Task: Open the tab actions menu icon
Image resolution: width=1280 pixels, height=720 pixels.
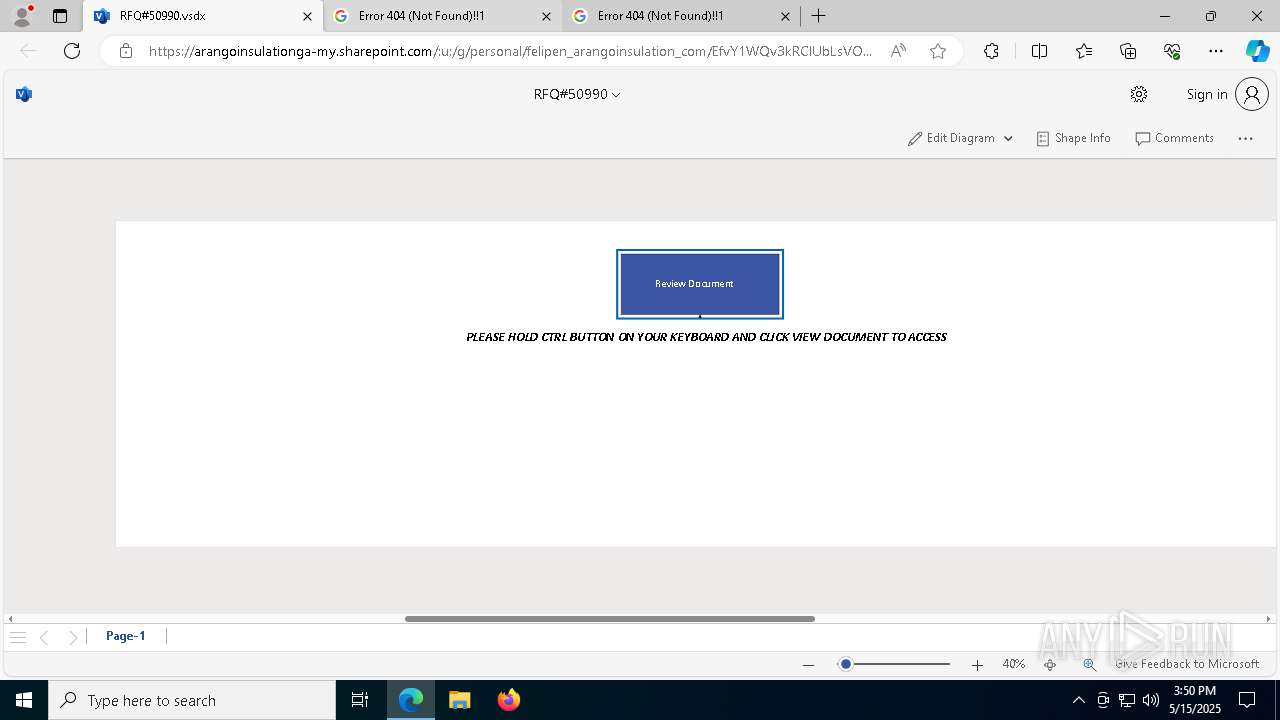Action: coord(60,16)
